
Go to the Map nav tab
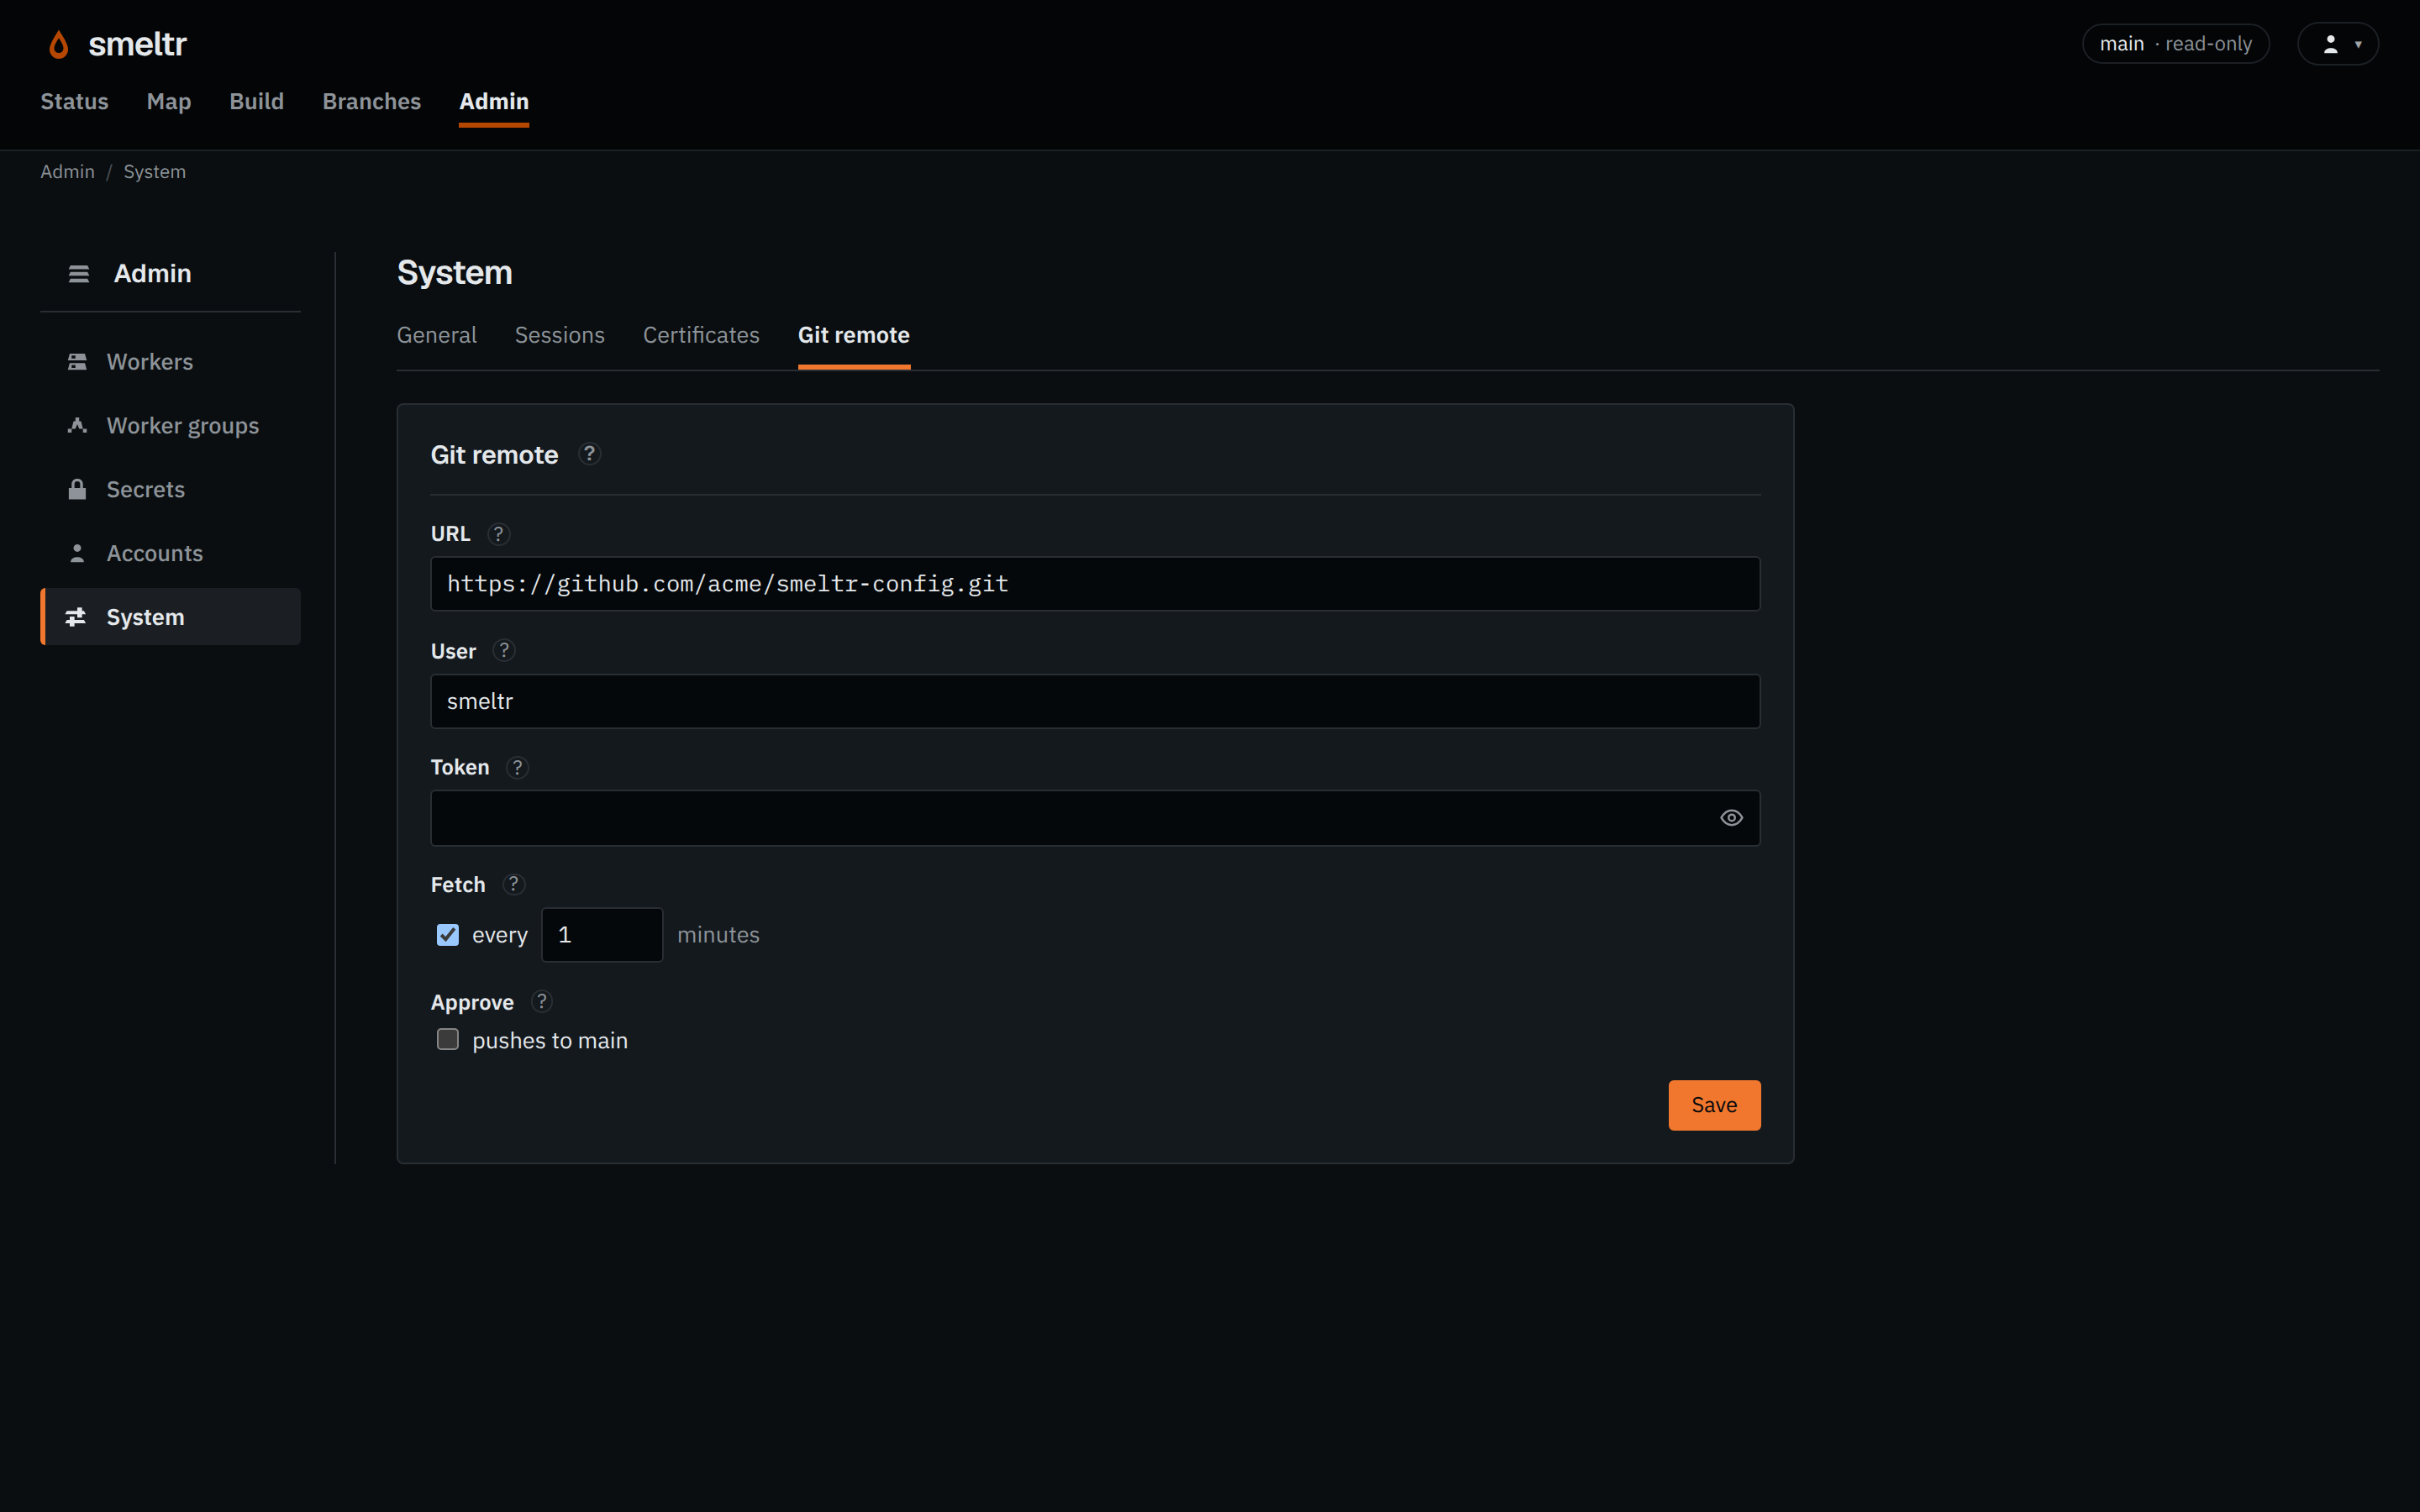coord(169,102)
